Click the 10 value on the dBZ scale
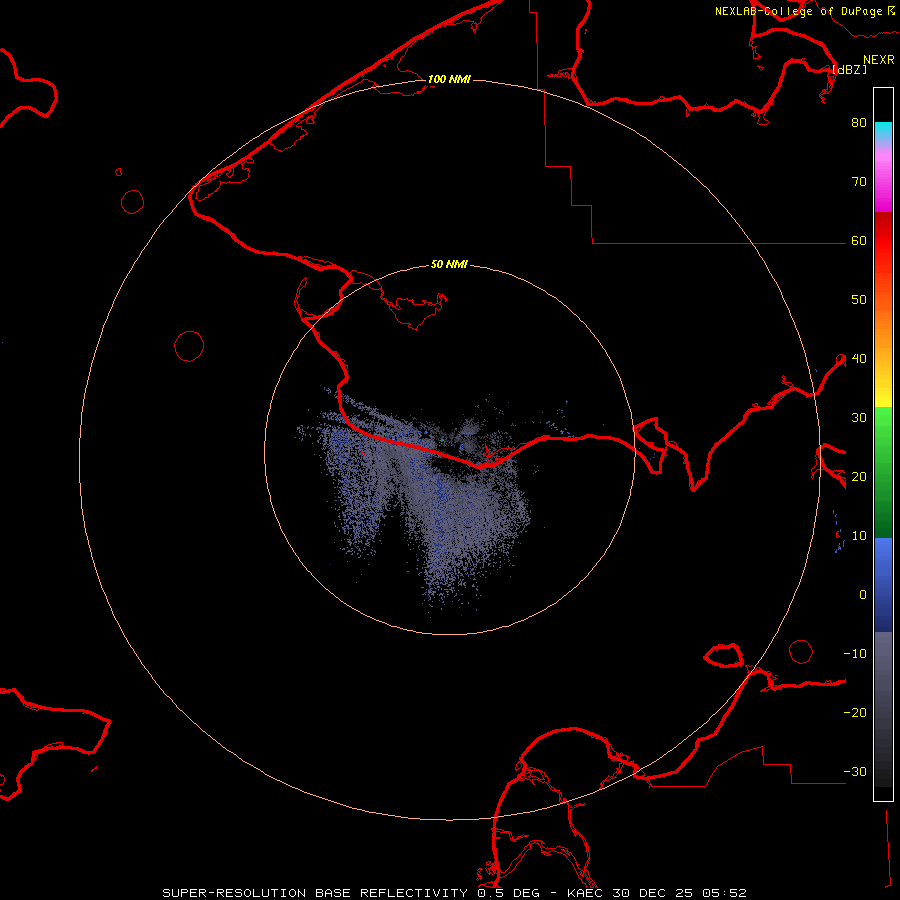900x900 pixels. [859, 536]
